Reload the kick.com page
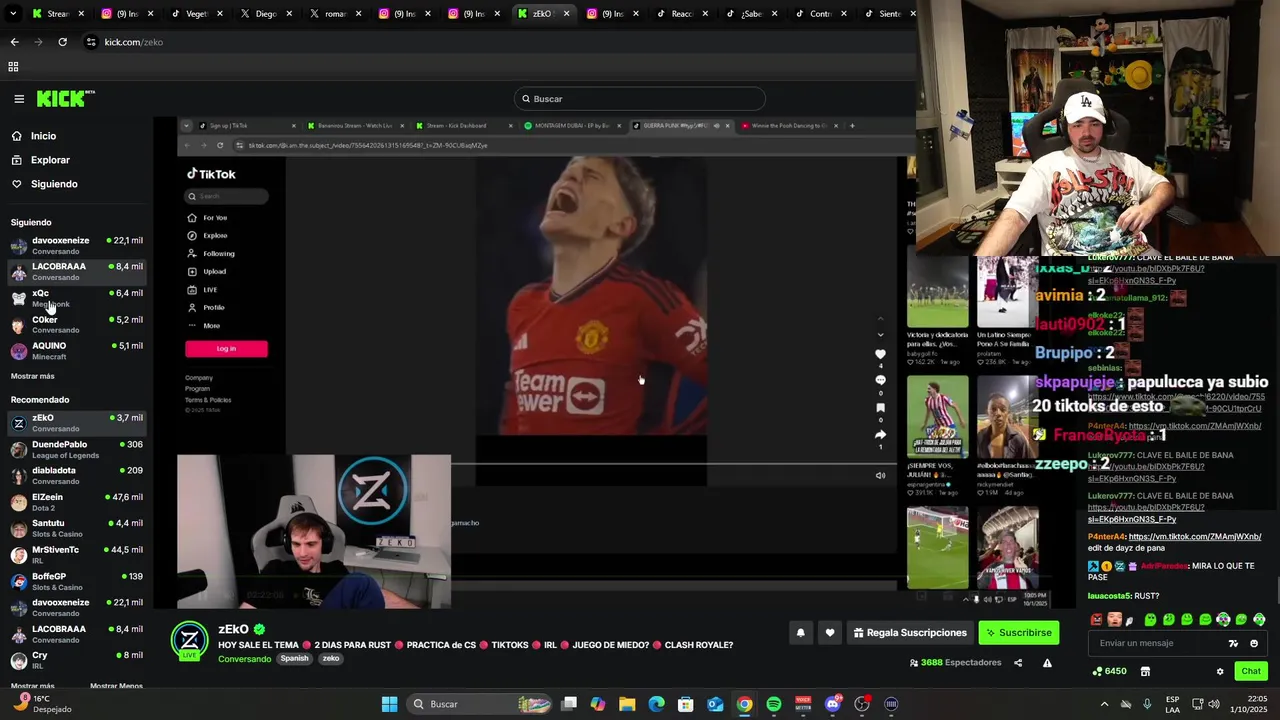This screenshot has width=1280, height=720. pyautogui.click(x=62, y=42)
